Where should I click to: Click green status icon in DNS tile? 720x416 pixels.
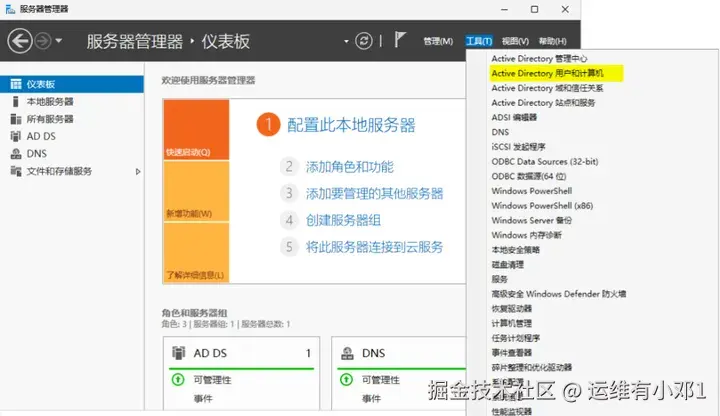347,380
